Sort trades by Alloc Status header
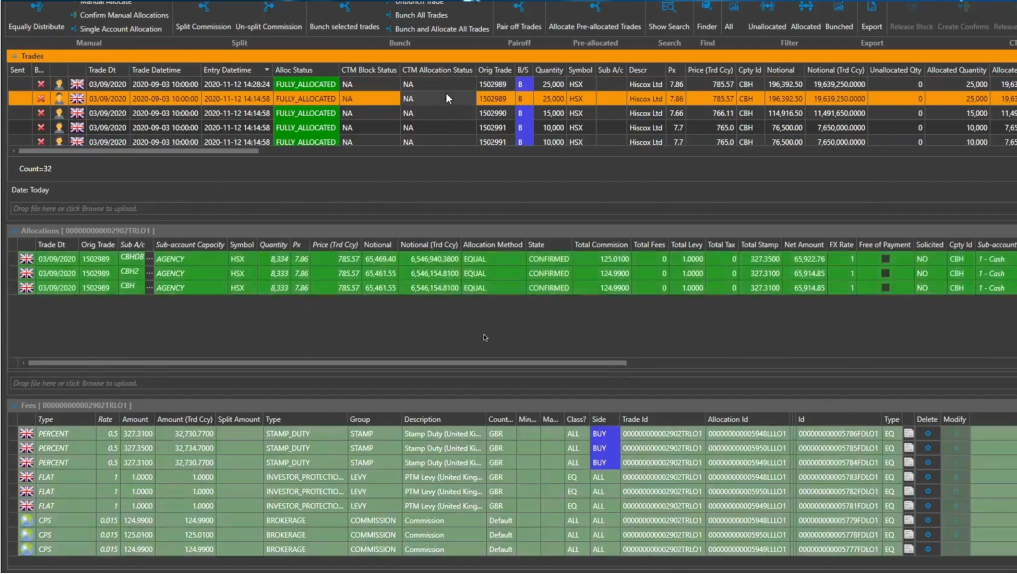Viewport: 1017px width, 574px height. coord(294,70)
